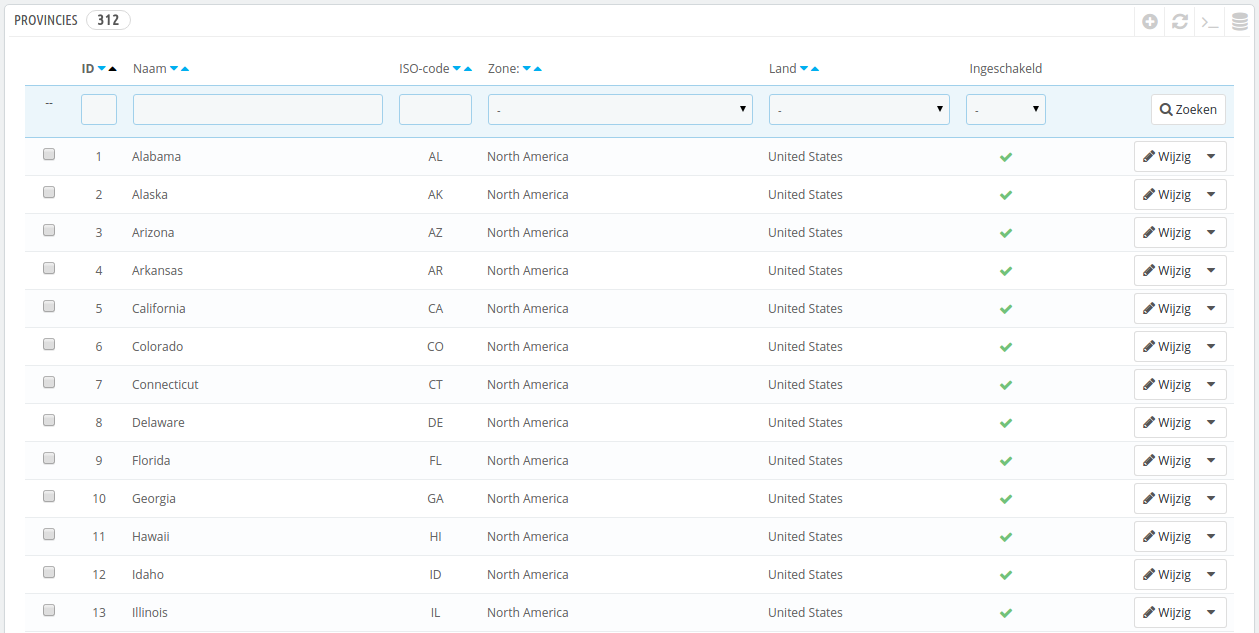Screen dimensions: 1259x633
Task: Click the Connecticut name cell
Action: pos(165,385)
